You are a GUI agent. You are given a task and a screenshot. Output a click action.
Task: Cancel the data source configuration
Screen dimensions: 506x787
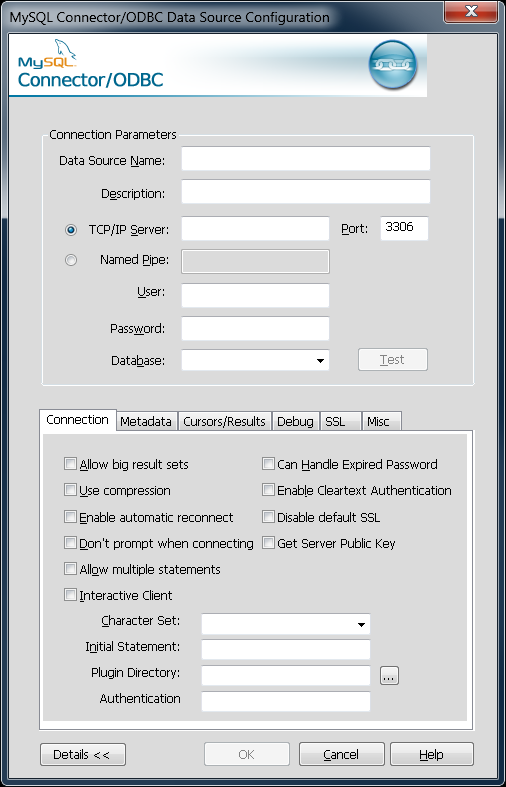341,754
